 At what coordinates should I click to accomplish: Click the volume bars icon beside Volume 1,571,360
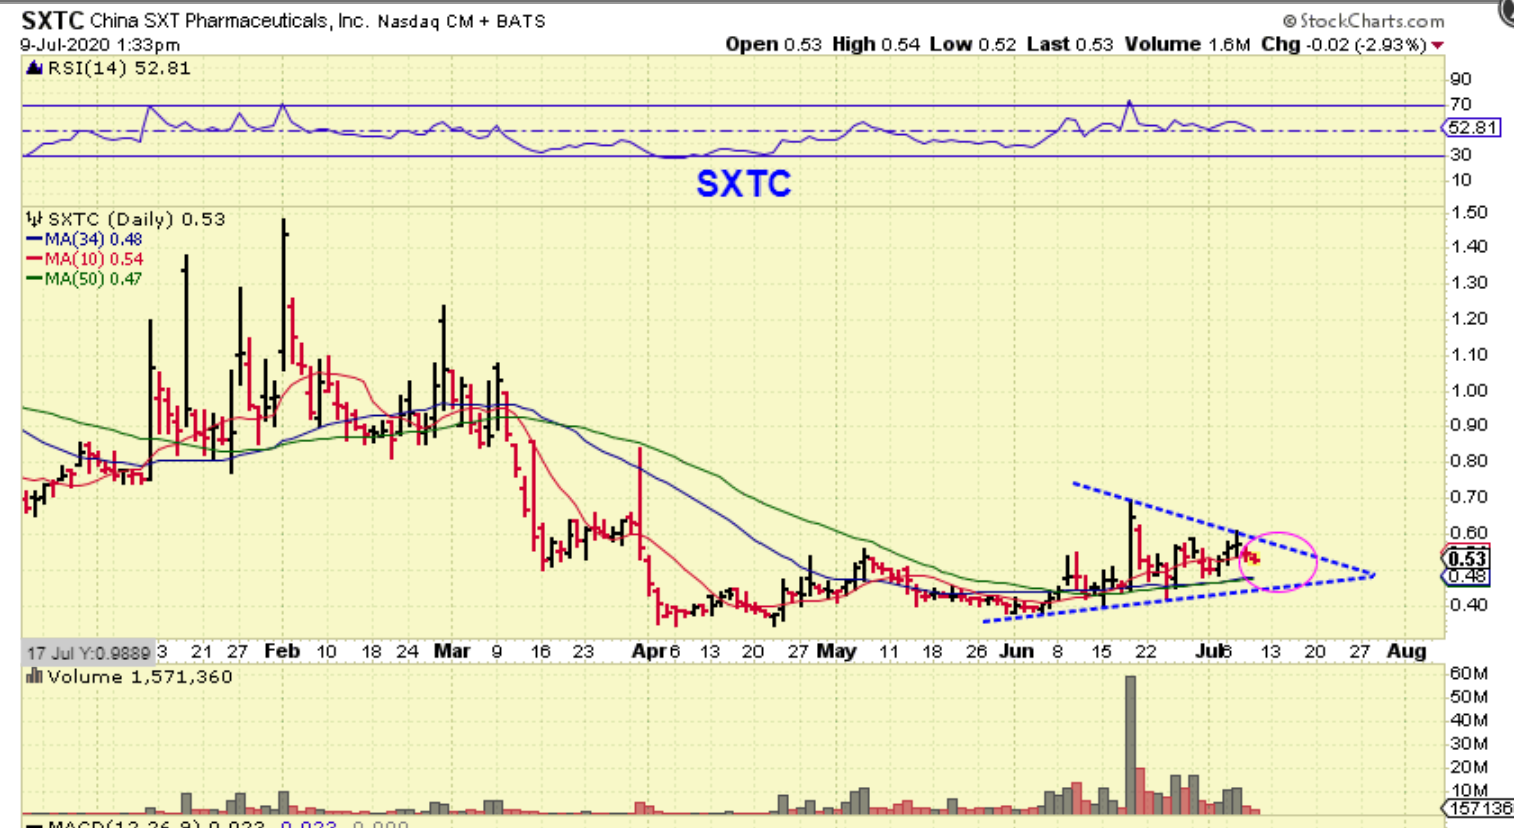(34, 677)
